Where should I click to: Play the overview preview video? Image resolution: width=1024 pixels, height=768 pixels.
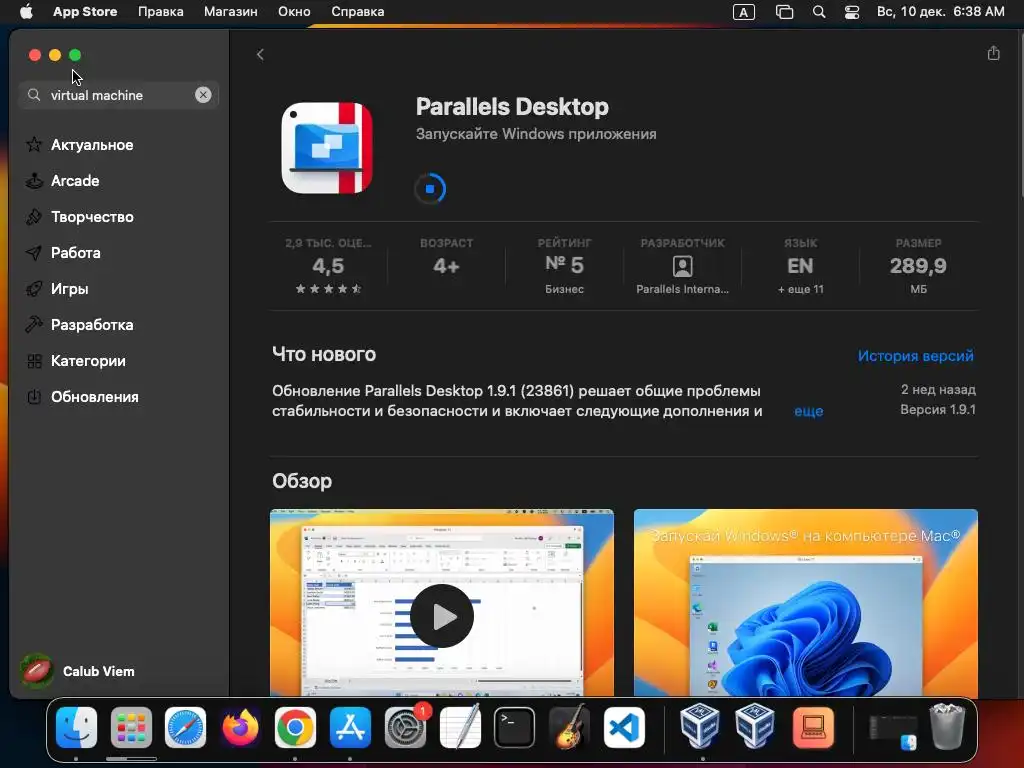[x=441, y=615]
